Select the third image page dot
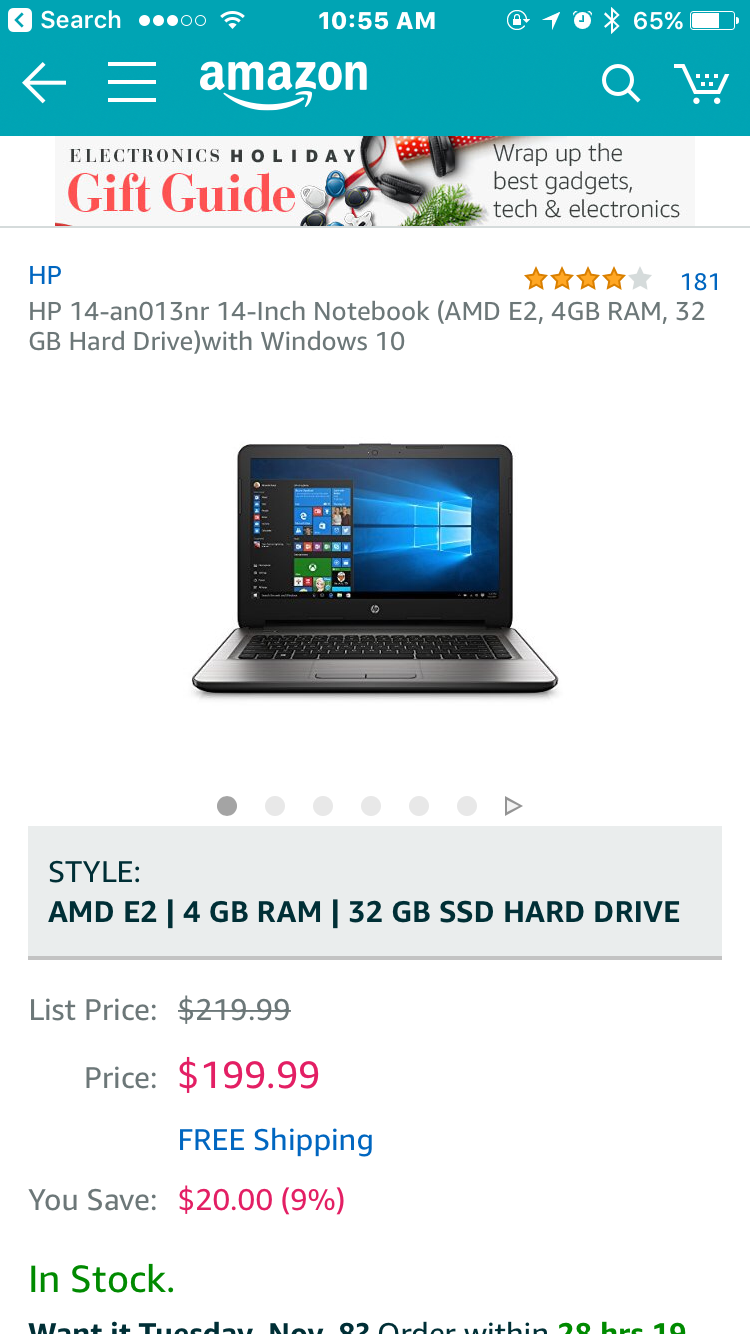Viewport: 750px width, 1334px height. coord(323,806)
